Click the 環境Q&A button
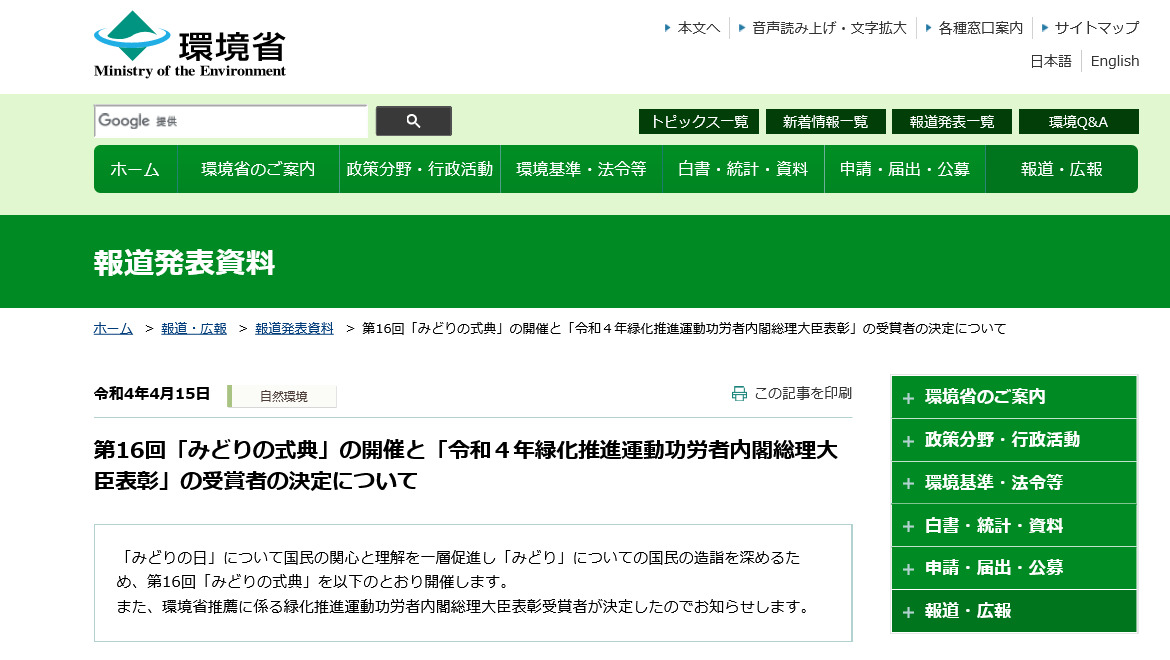The width and height of the screenshot is (1170, 660). tap(1078, 121)
